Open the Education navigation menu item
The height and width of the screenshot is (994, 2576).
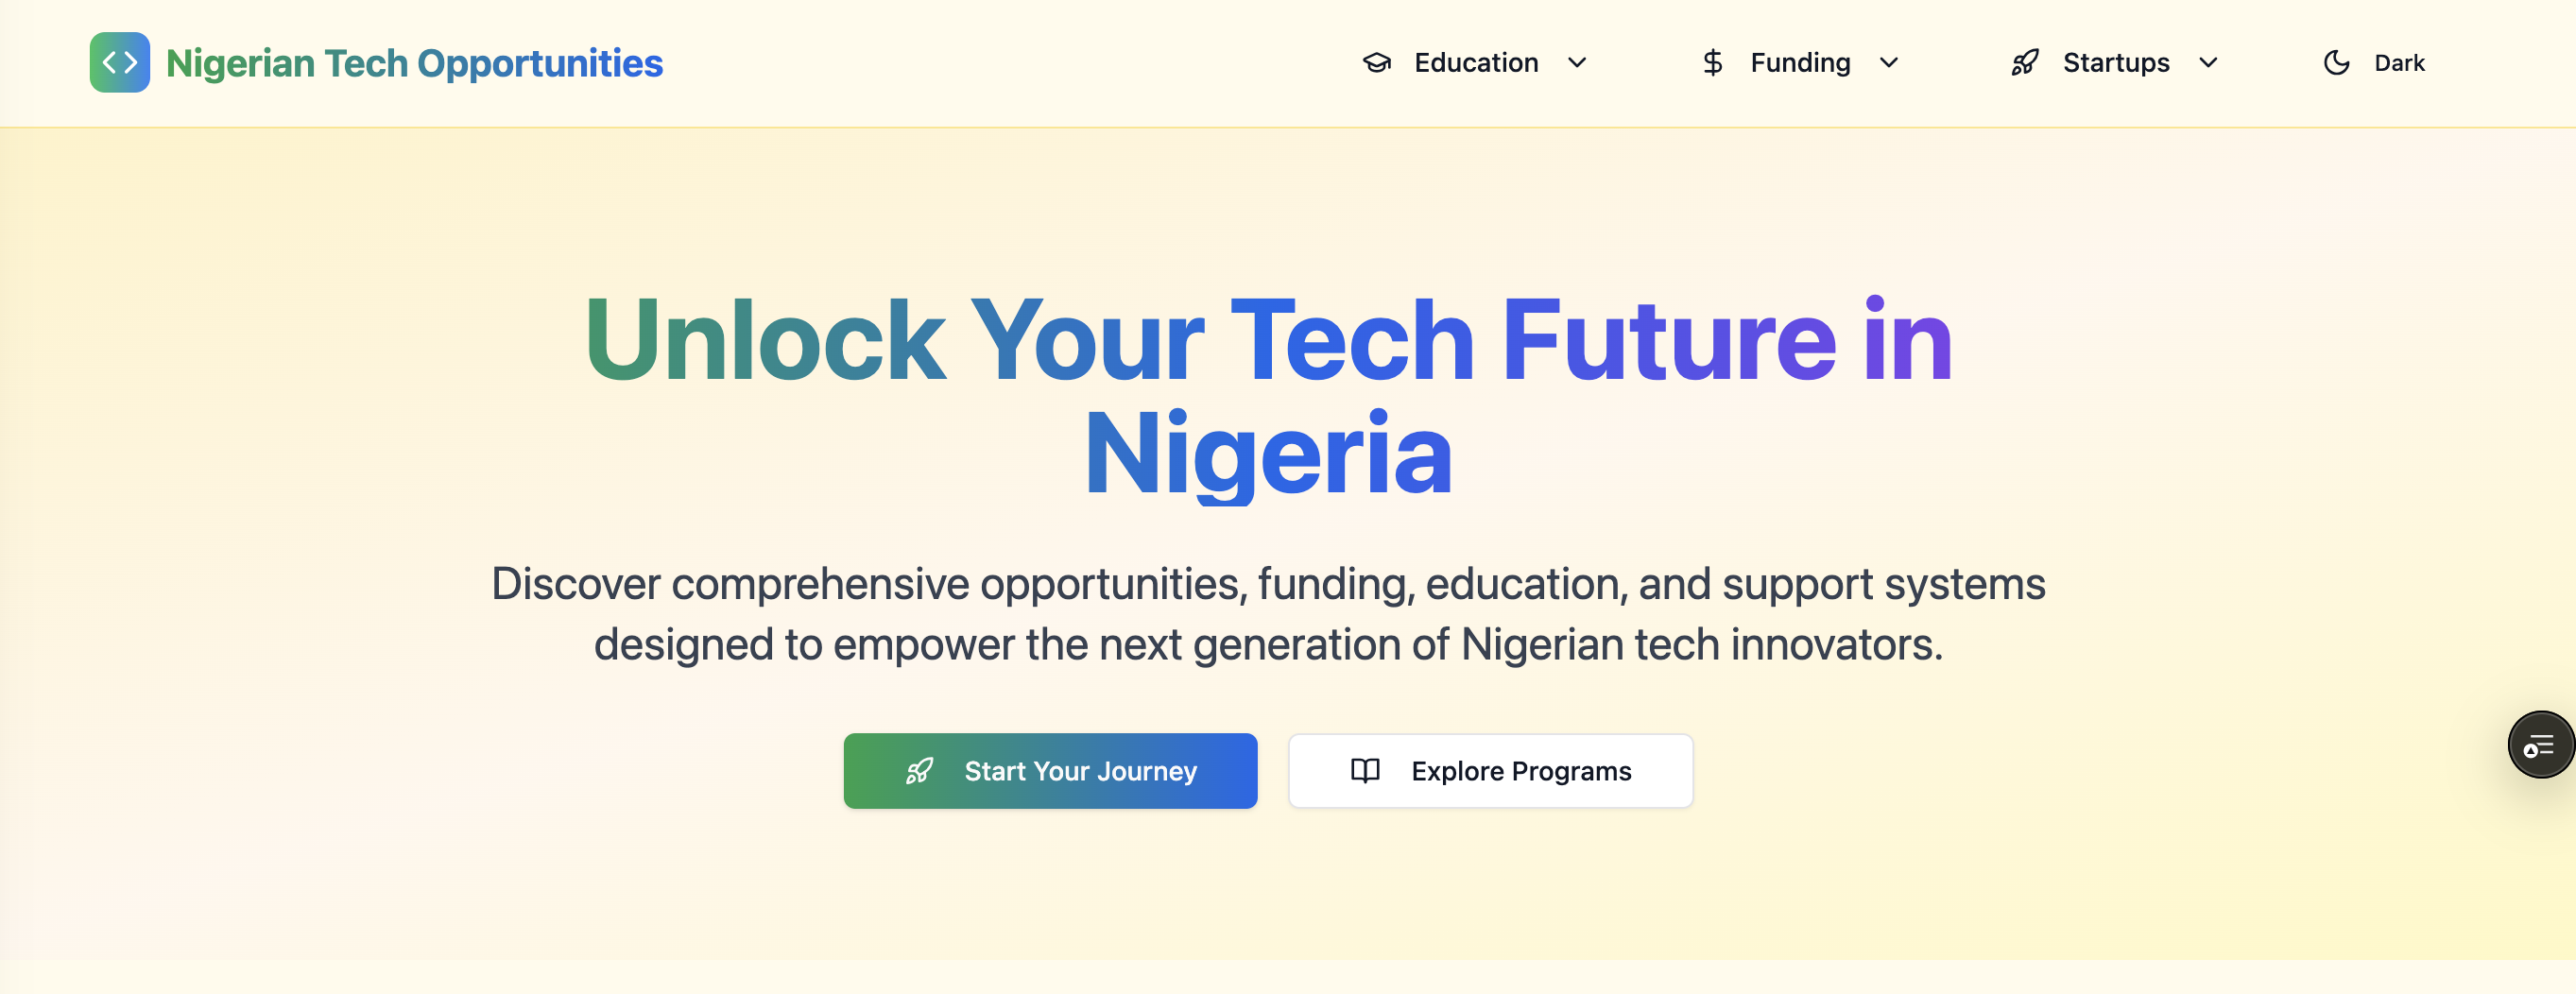1475,62
